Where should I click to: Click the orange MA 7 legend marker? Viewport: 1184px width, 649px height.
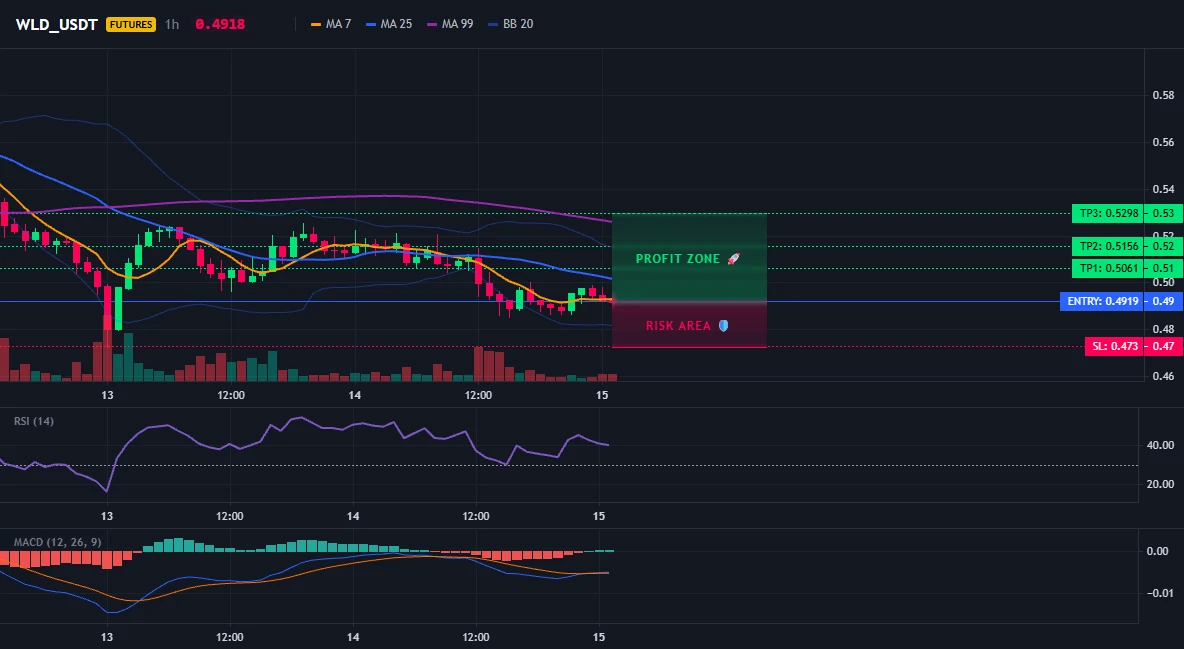(x=316, y=24)
